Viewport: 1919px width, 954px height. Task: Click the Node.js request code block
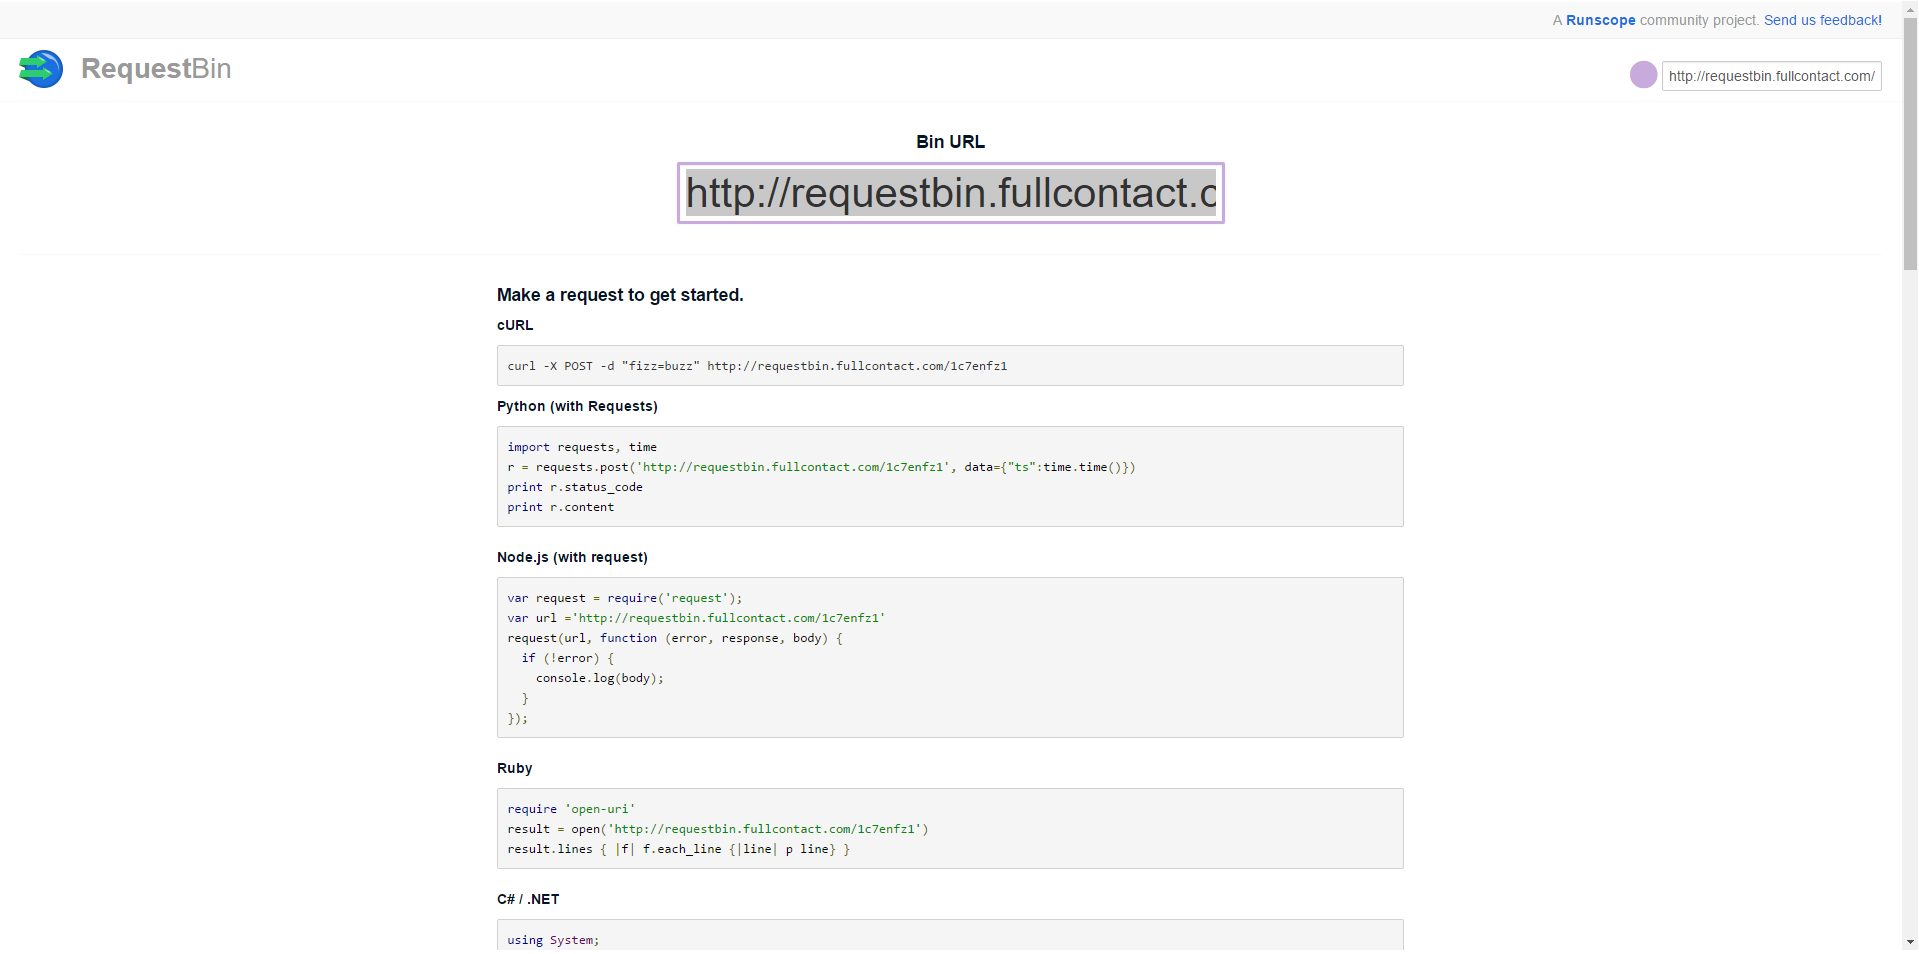click(950, 658)
